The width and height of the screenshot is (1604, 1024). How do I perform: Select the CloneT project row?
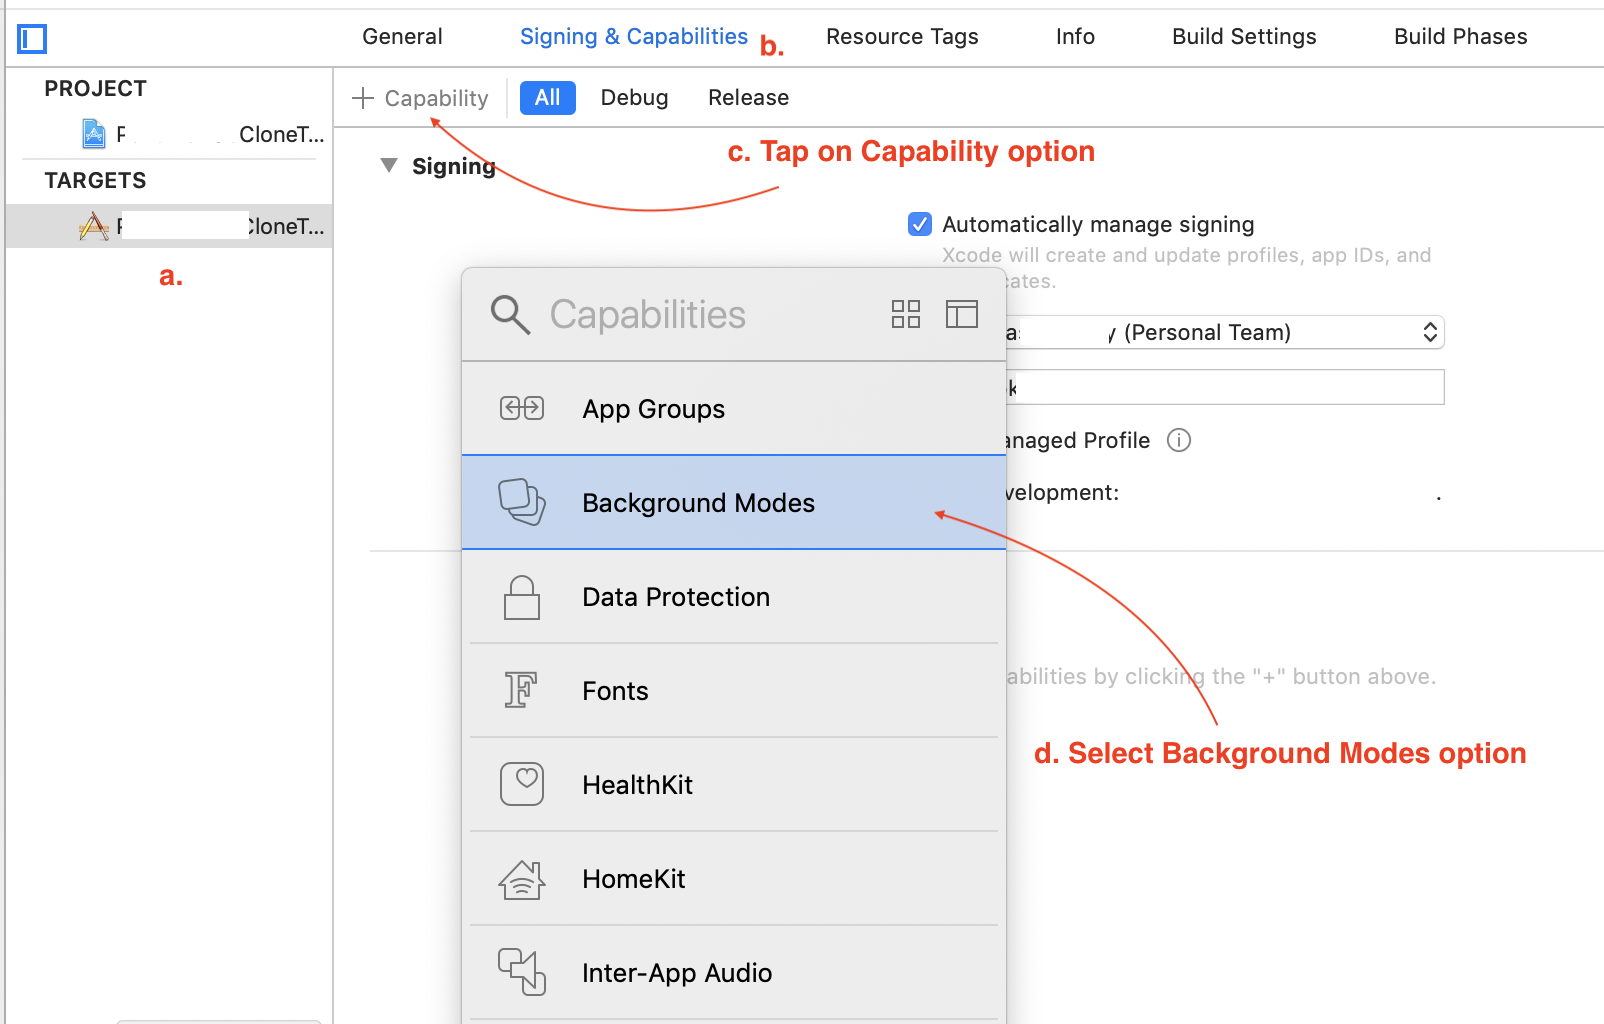click(170, 134)
